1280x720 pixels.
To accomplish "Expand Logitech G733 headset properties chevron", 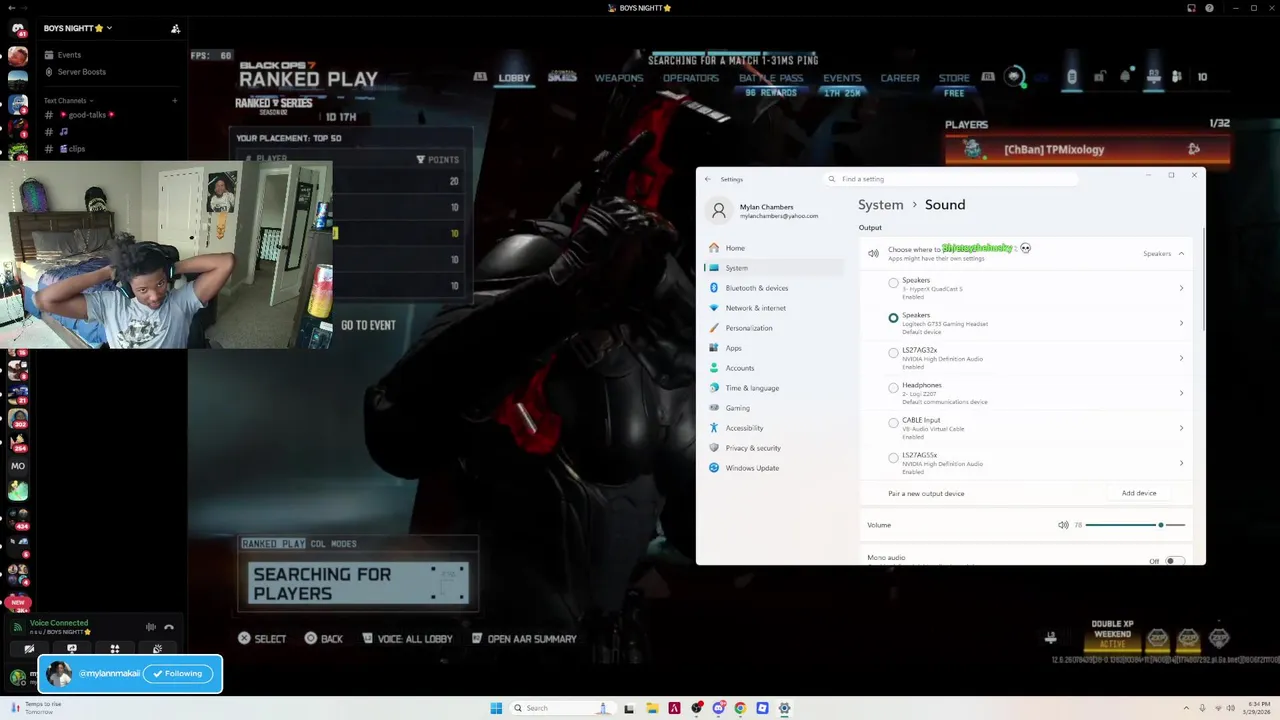I will click(1181, 323).
